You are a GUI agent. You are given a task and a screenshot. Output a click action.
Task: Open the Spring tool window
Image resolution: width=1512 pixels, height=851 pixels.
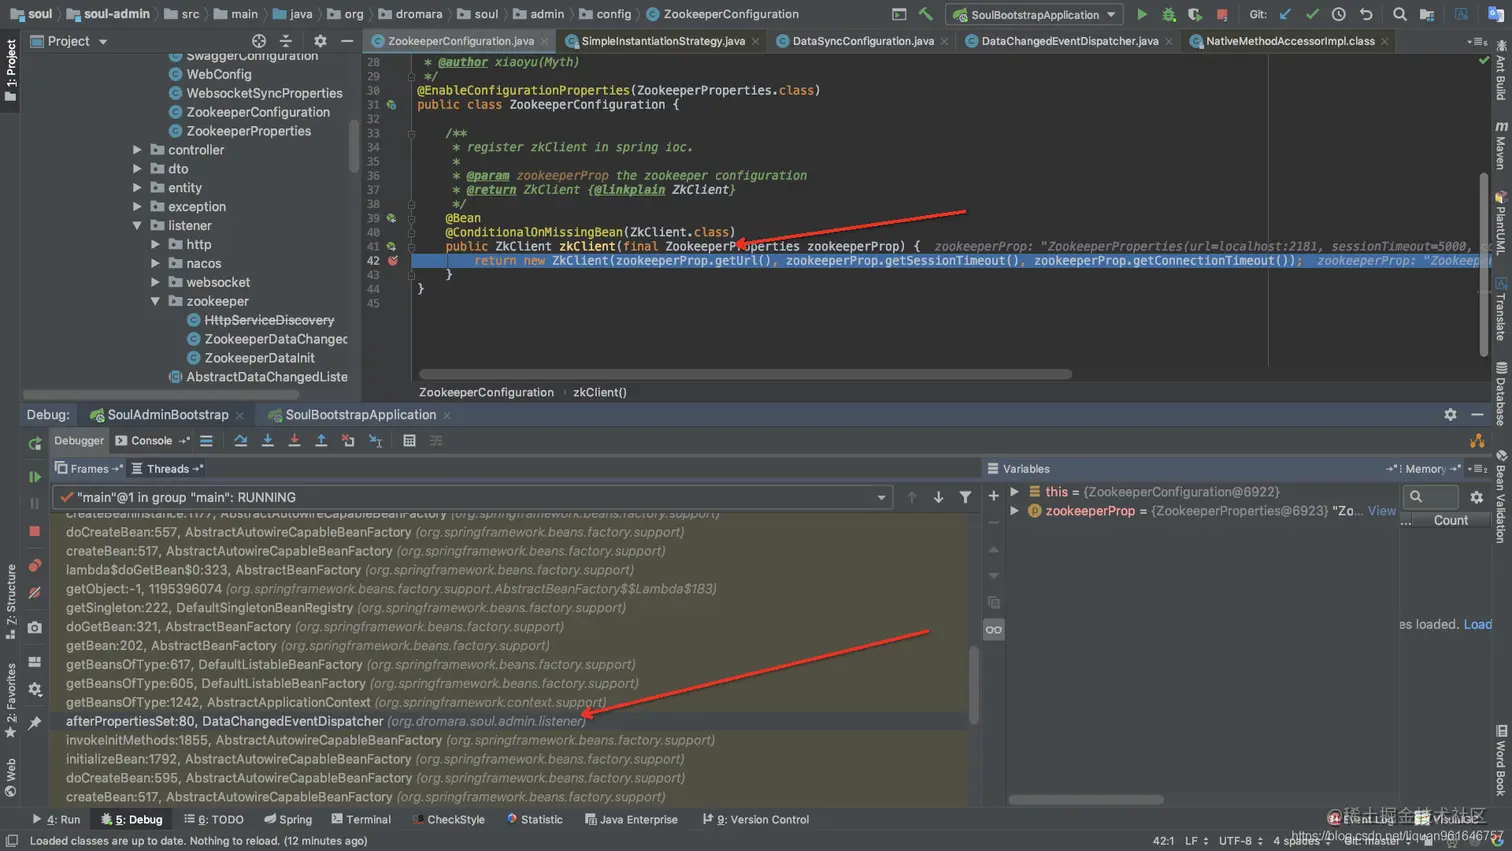[288, 820]
